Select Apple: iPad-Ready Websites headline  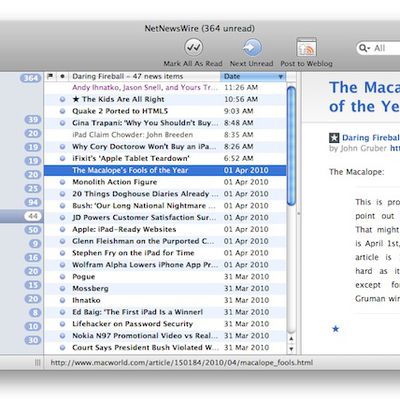coord(124,230)
